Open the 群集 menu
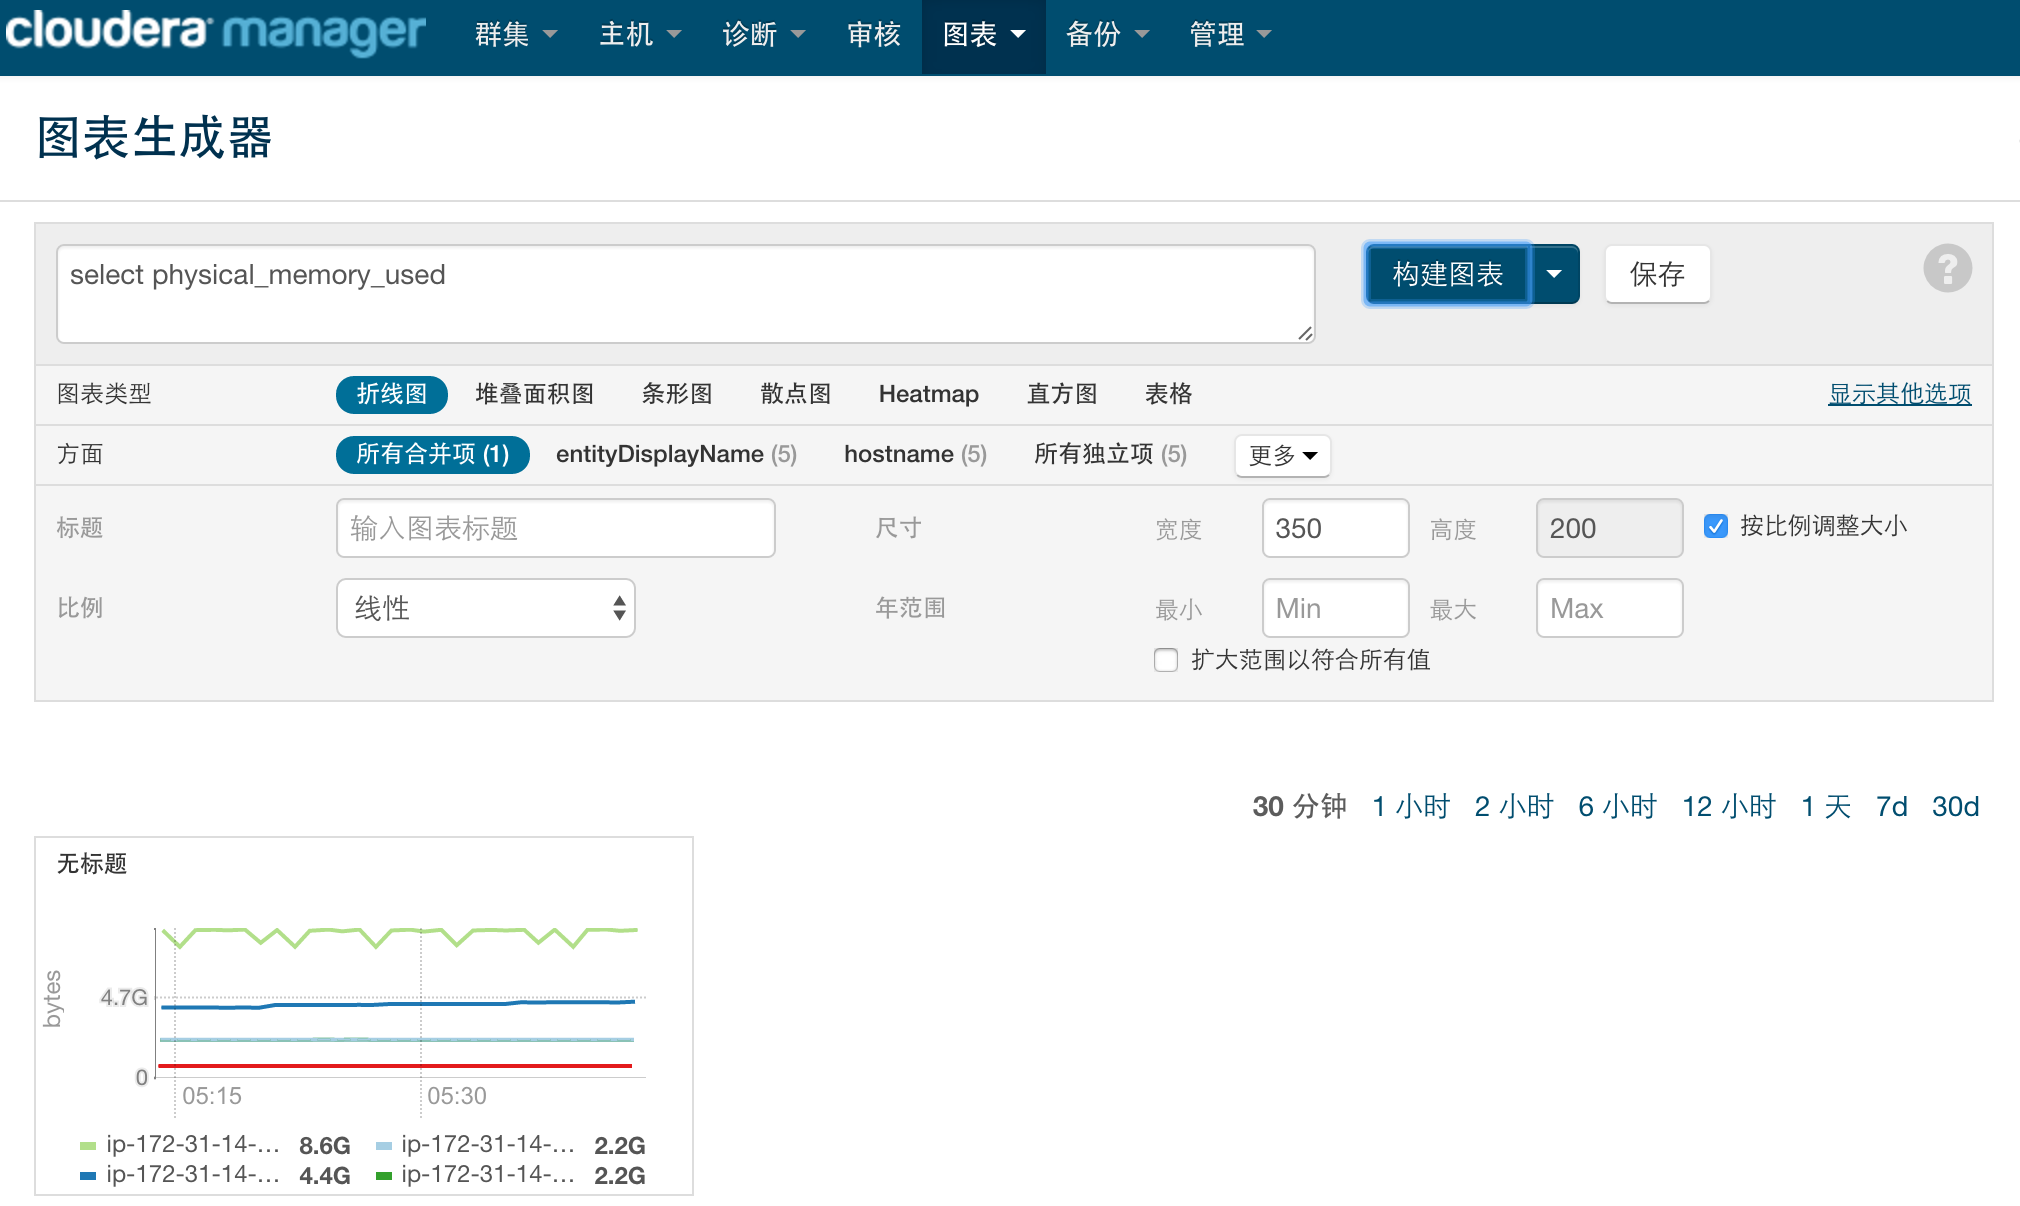Image resolution: width=2020 pixels, height=1206 pixels. click(x=515, y=35)
